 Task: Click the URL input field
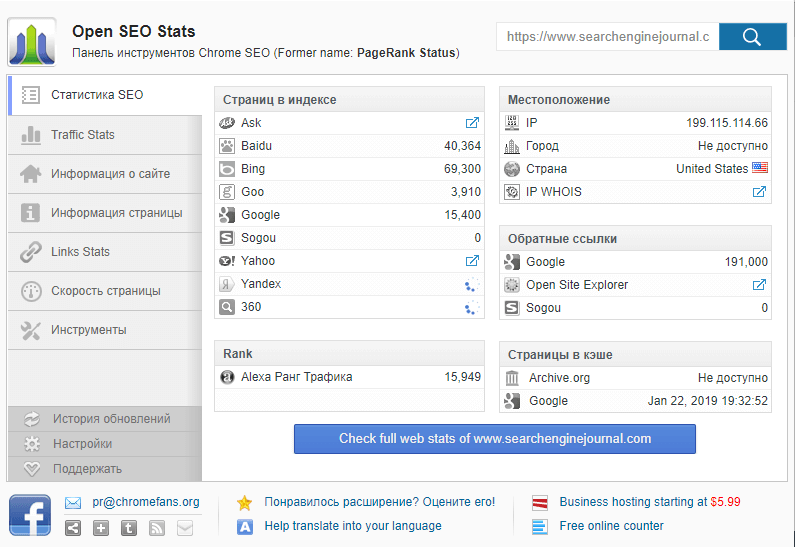tap(607, 37)
